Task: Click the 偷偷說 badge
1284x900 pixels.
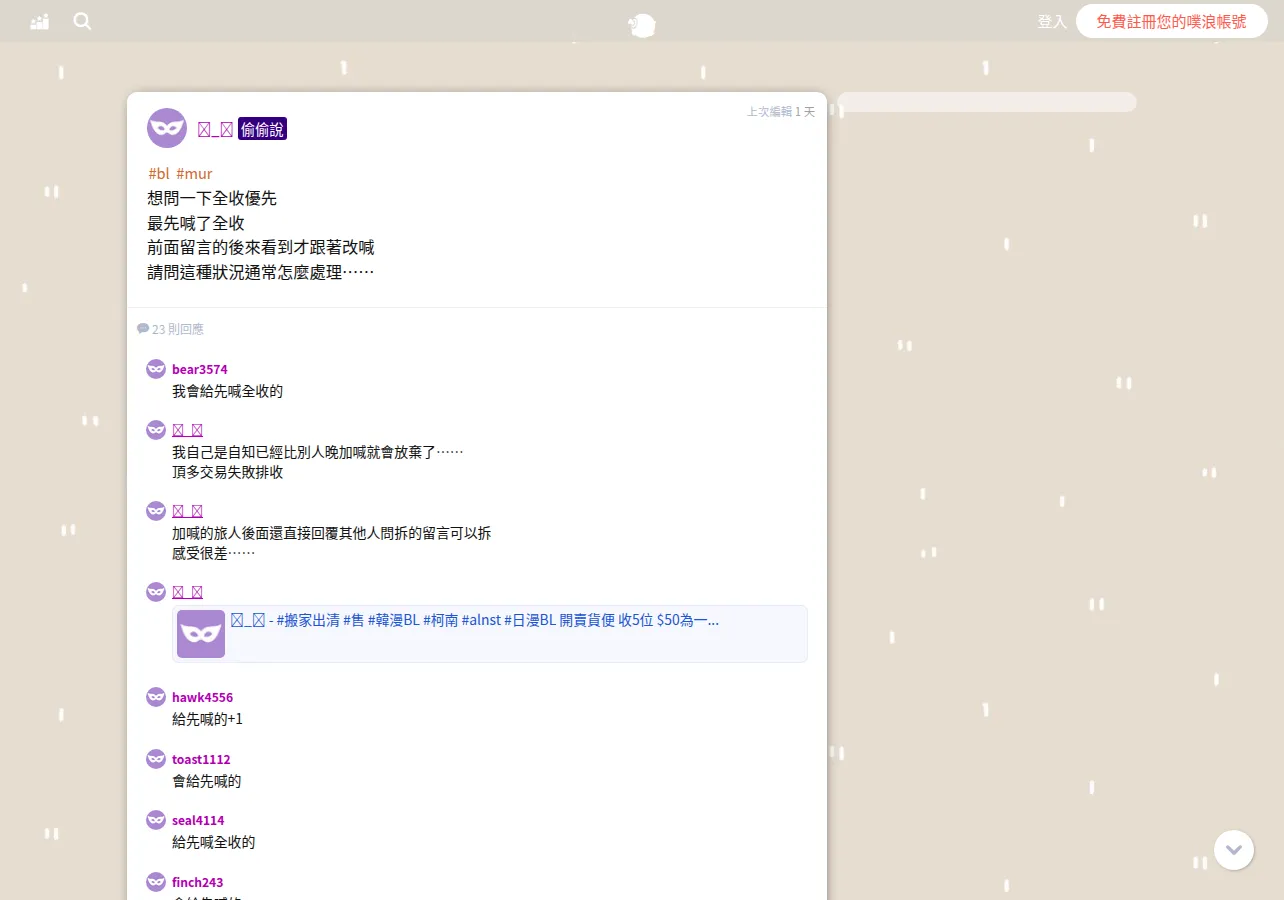Action: (x=262, y=129)
